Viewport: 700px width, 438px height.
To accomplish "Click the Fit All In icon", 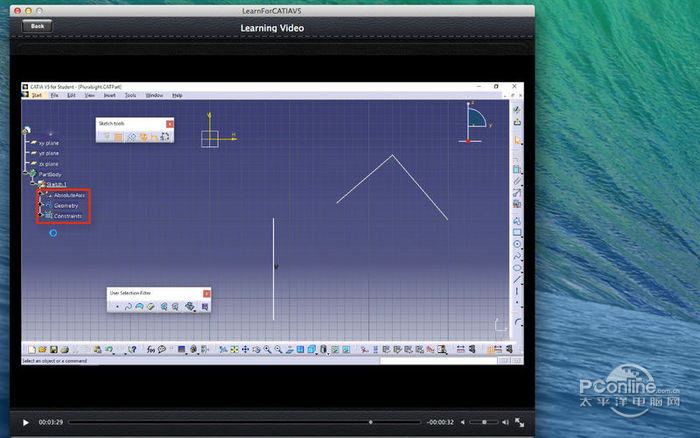I will 234,349.
